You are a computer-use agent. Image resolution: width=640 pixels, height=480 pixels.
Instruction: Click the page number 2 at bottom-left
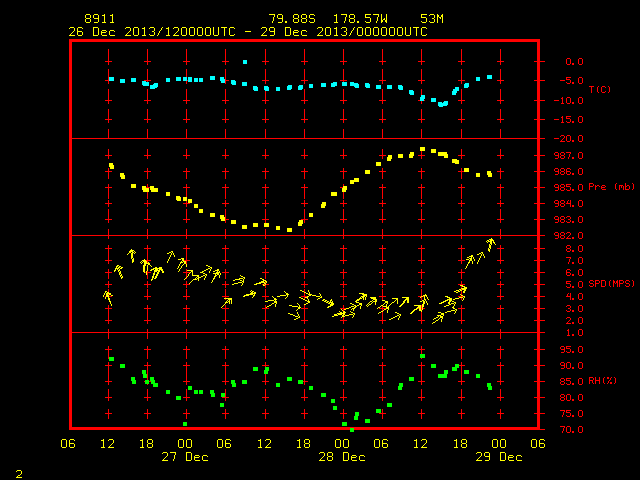pyautogui.click(x=19, y=474)
